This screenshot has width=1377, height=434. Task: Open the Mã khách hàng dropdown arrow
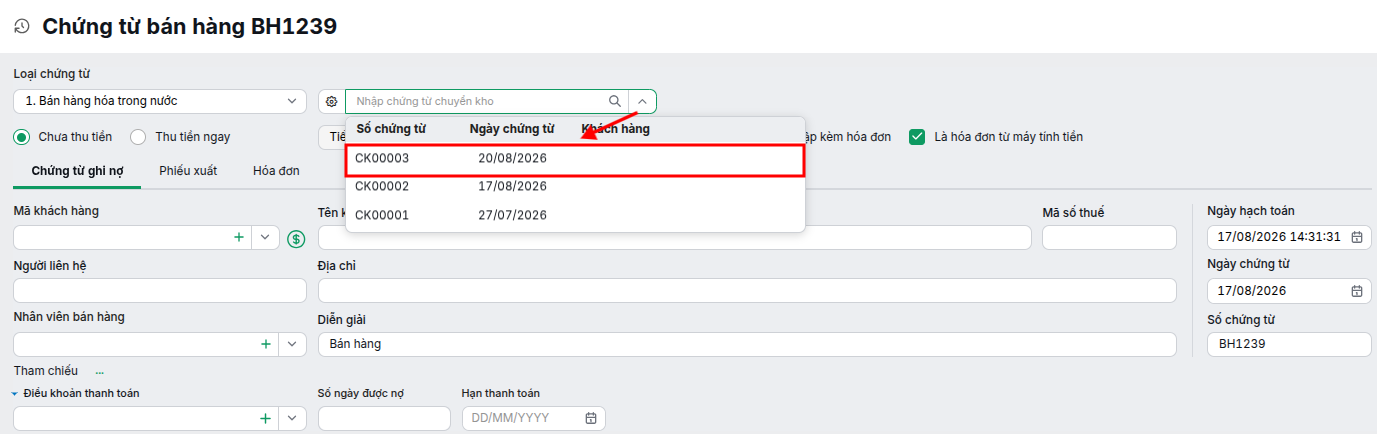(265, 238)
